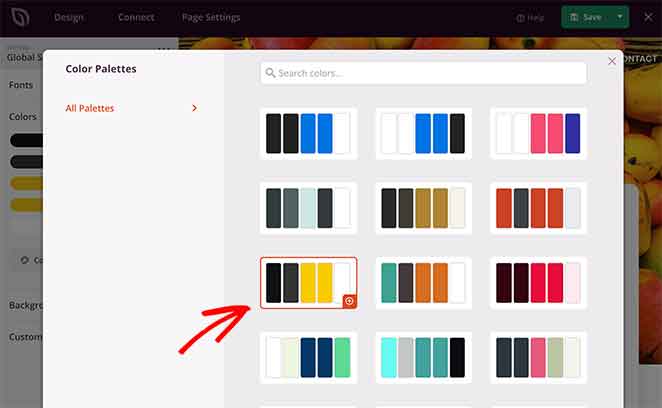Click the search magnifier icon
This screenshot has height=408, width=662.
270,73
